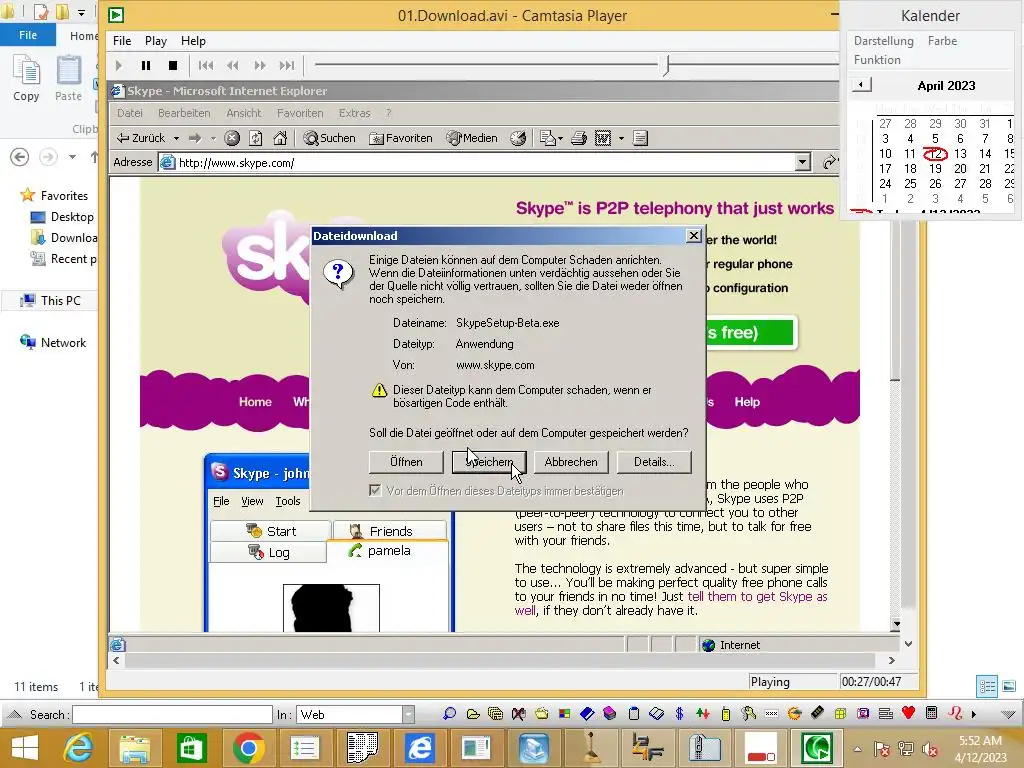Screen dimensions: 1024x768
Task: Click the Skype page Home link
Action: [255, 402]
